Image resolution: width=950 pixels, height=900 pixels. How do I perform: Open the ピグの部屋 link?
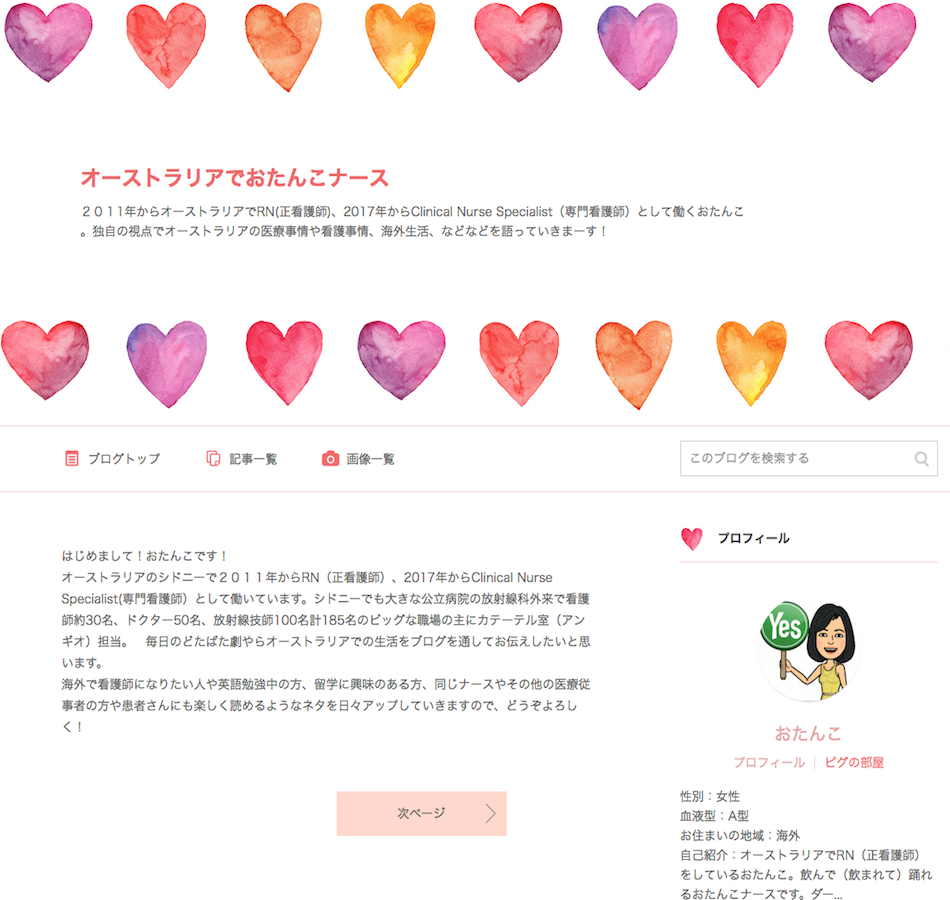854,762
